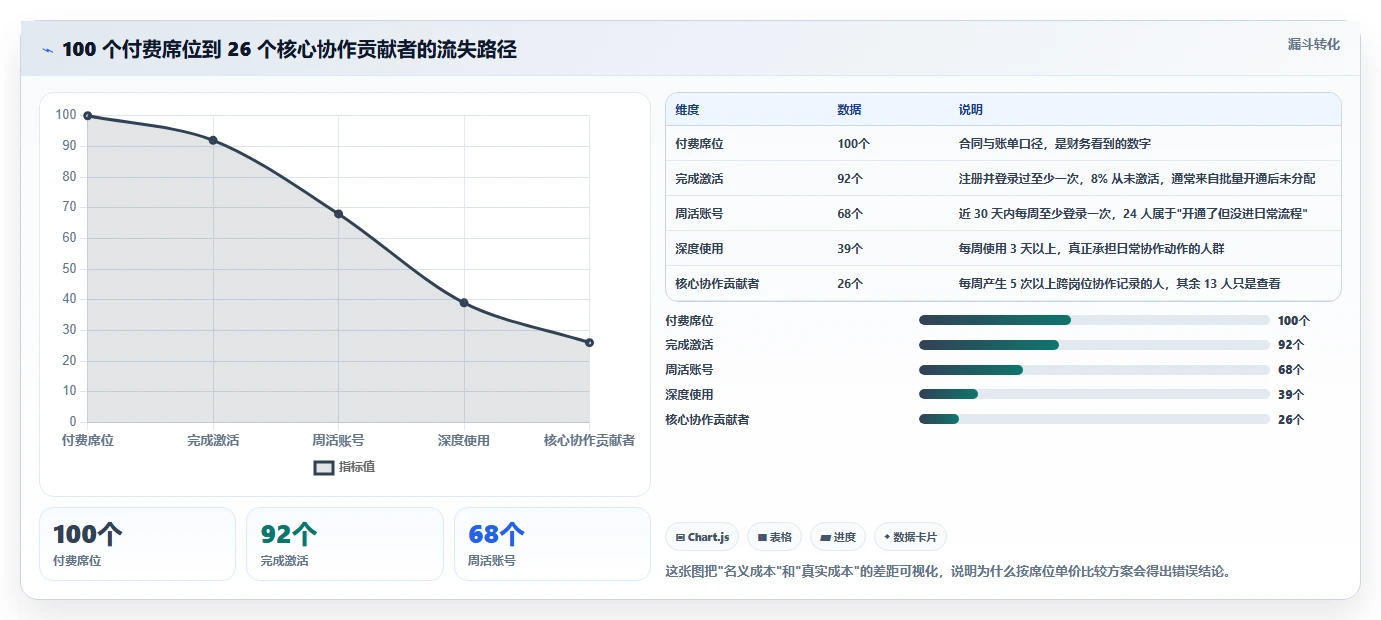The width and height of the screenshot is (1381, 620).
Task: Open the 68个 周活账号 stat card
Action: pos(552,544)
